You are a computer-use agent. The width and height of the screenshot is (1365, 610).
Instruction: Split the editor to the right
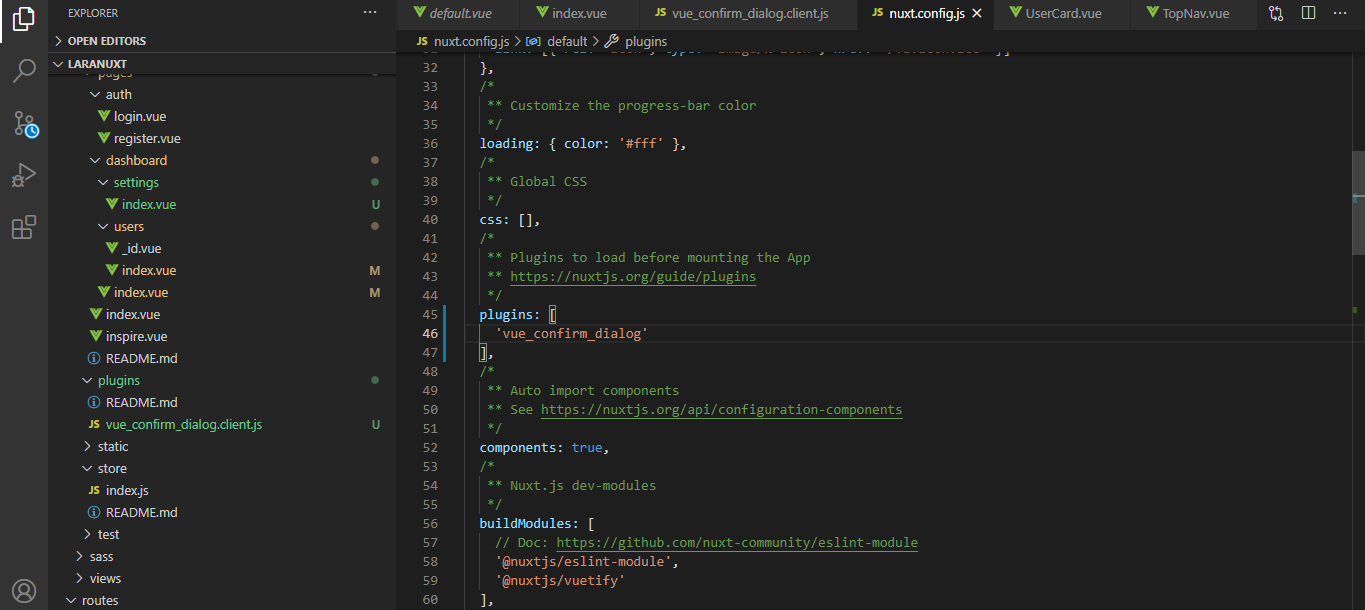pos(1308,13)
